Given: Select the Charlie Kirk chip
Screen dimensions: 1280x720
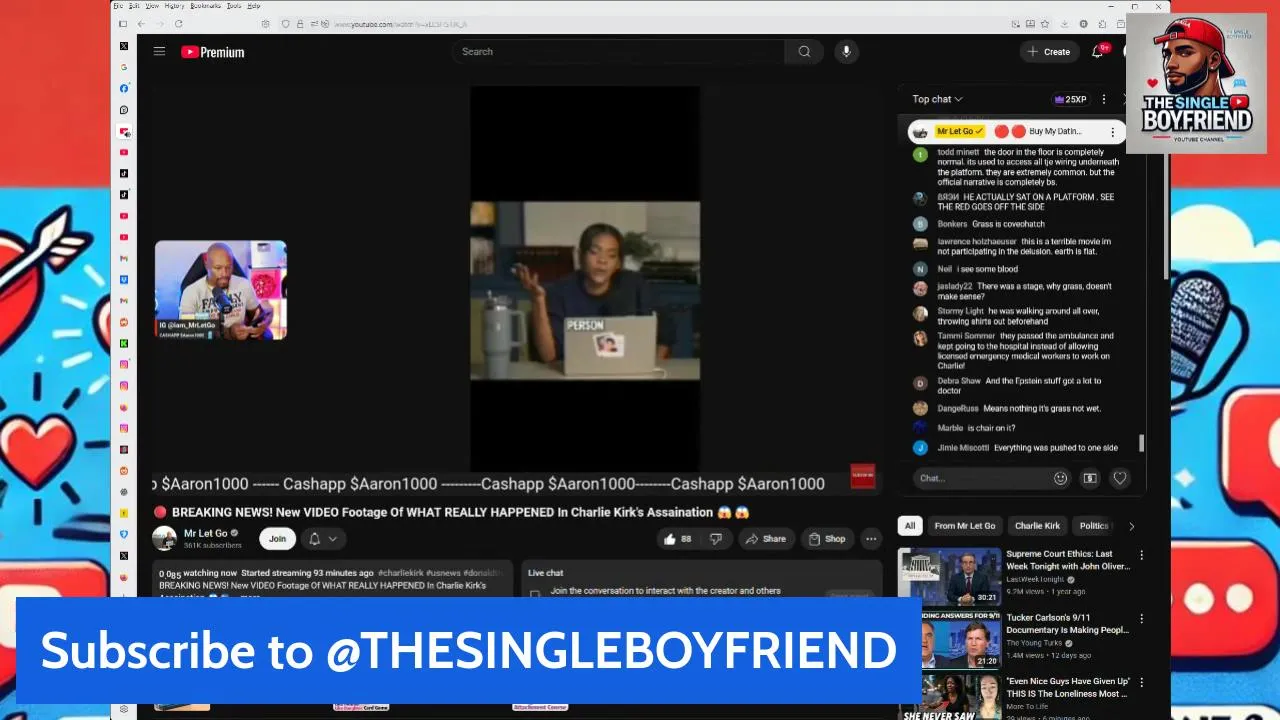Looking at the screenshot, I should pos(1037,526).
